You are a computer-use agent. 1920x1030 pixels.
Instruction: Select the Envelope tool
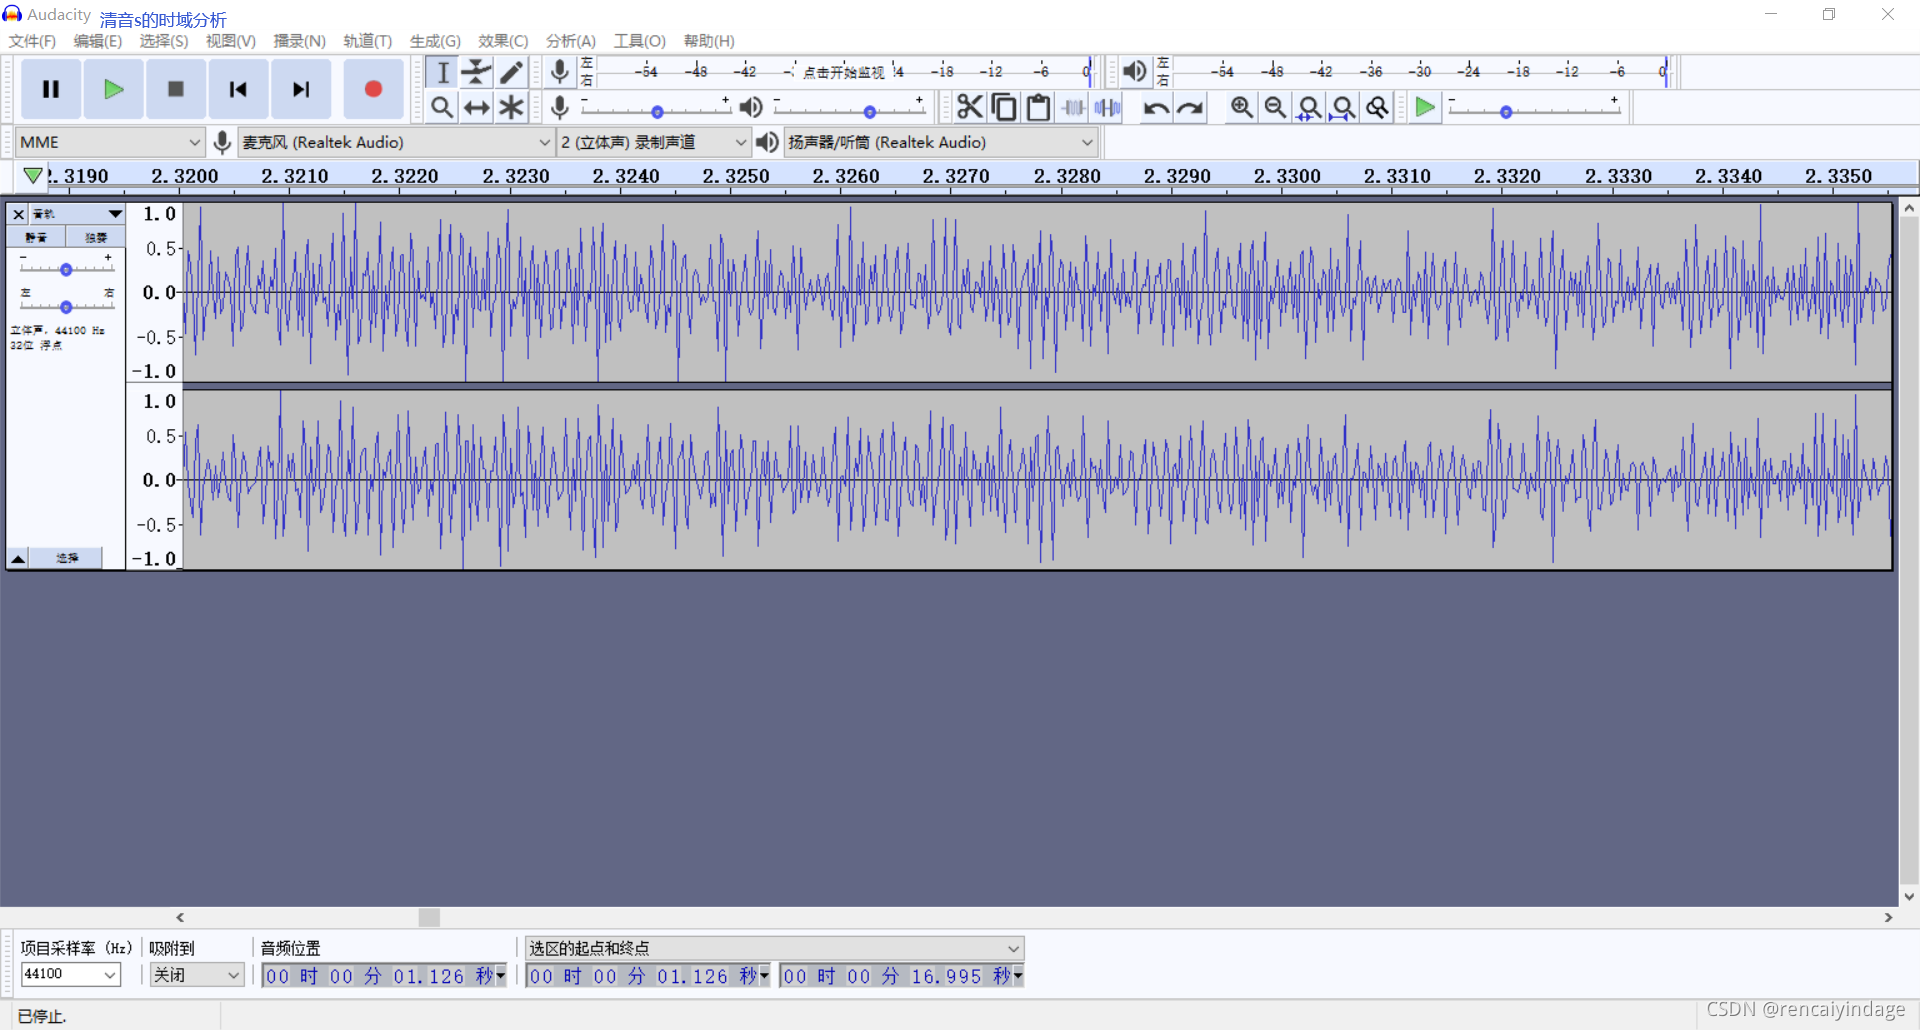[x=477, y=72]
